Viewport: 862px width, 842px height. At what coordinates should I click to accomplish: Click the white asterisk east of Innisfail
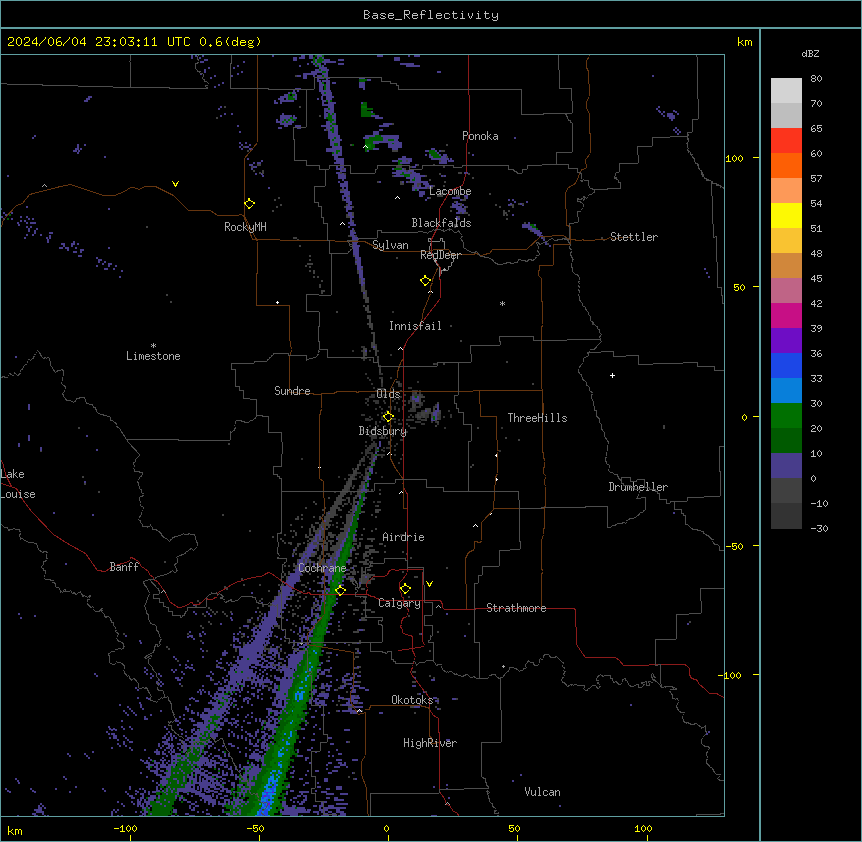click(x=502, y=303)
